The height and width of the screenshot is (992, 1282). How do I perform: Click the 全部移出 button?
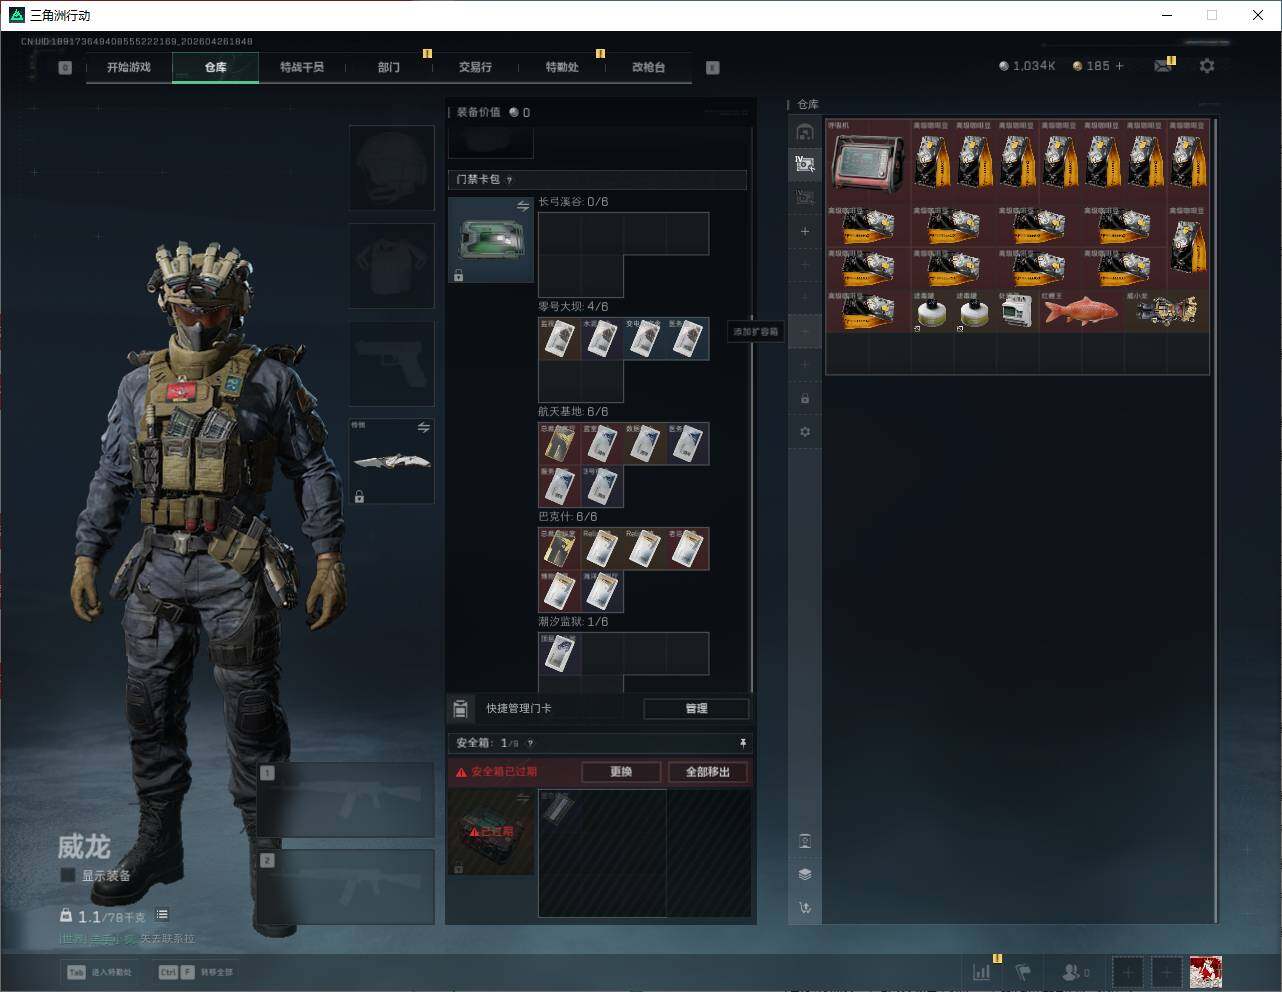pyautogui.click(x=708, y=772)
